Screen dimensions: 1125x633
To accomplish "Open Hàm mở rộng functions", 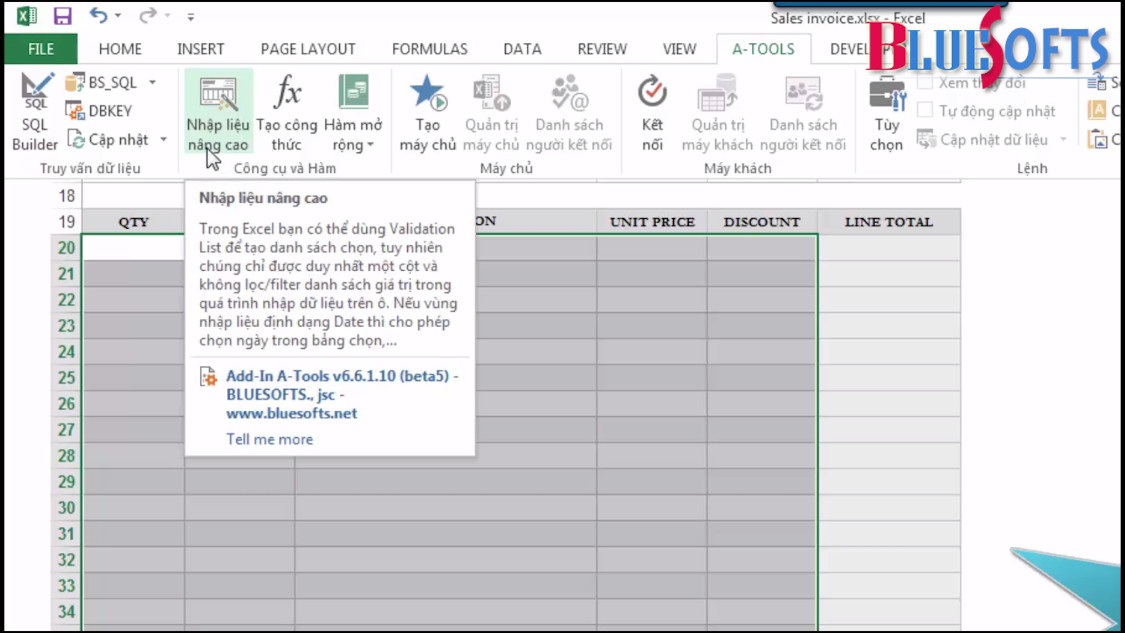I will point(353,112).
